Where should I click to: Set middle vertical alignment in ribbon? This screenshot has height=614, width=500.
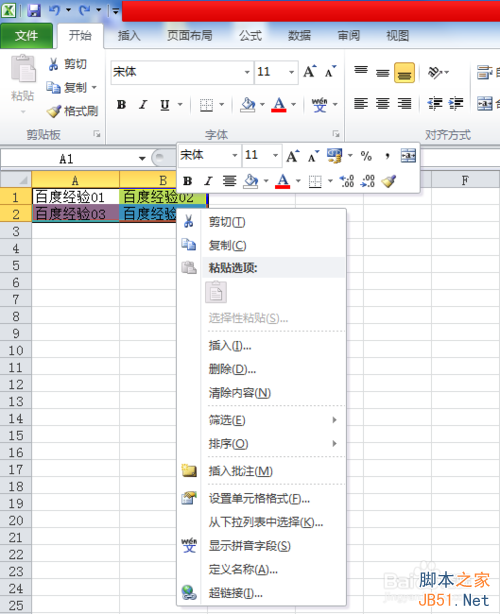383,72
